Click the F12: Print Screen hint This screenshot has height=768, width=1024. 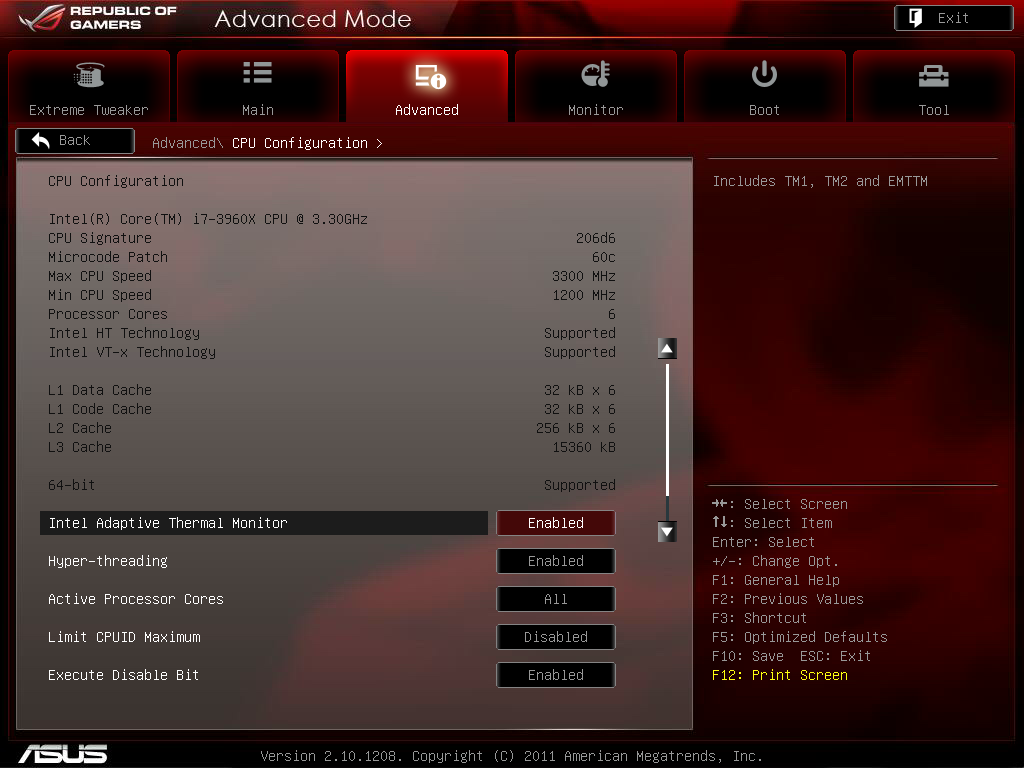pos(780,675)
